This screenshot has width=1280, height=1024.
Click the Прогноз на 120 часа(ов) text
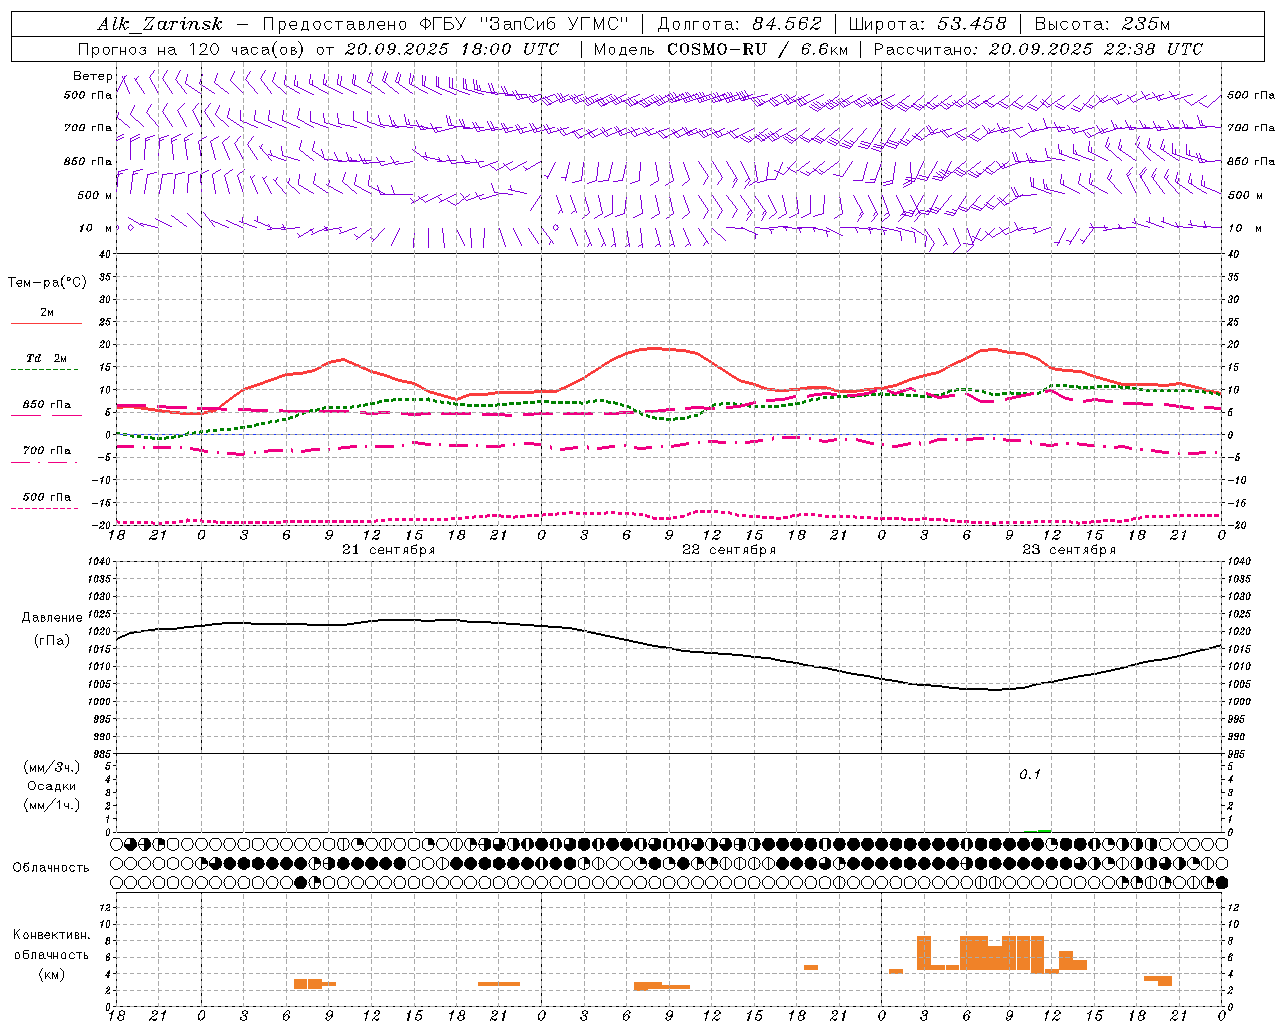(192, 49)
